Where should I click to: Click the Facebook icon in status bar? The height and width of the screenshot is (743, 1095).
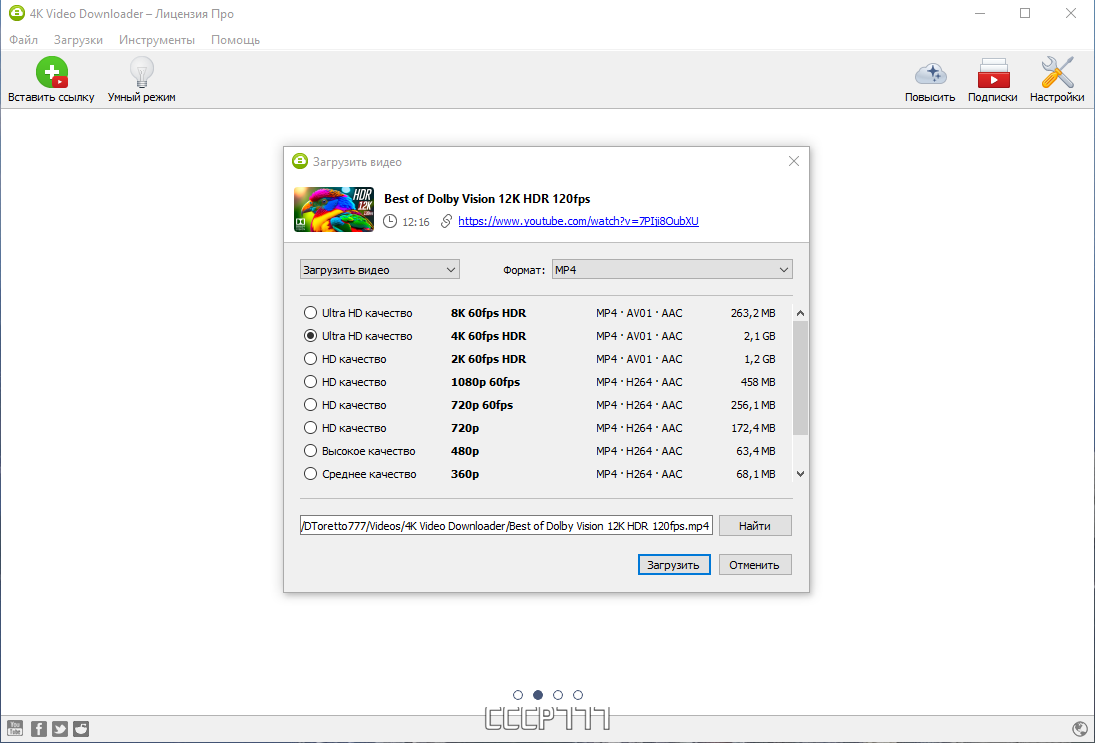pos(39,729)
